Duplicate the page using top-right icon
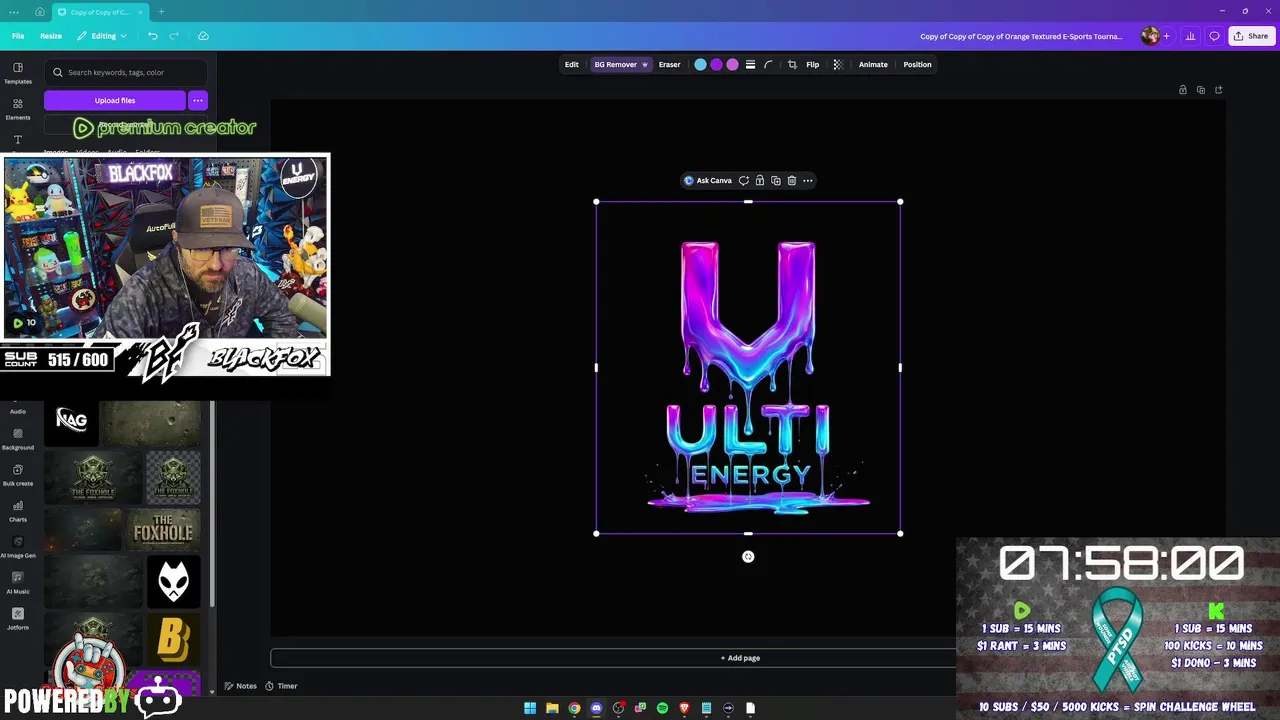Viewport: 1280px width, 720px height. (1201, 90)
